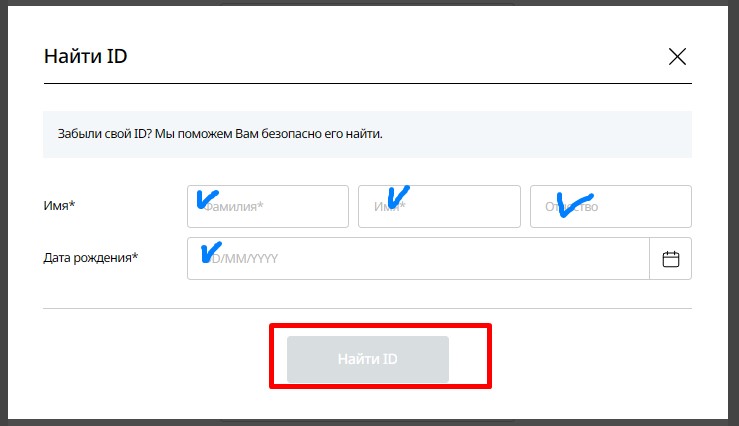
Task: Close the Найти ID dialog
Action: point(677,56)
